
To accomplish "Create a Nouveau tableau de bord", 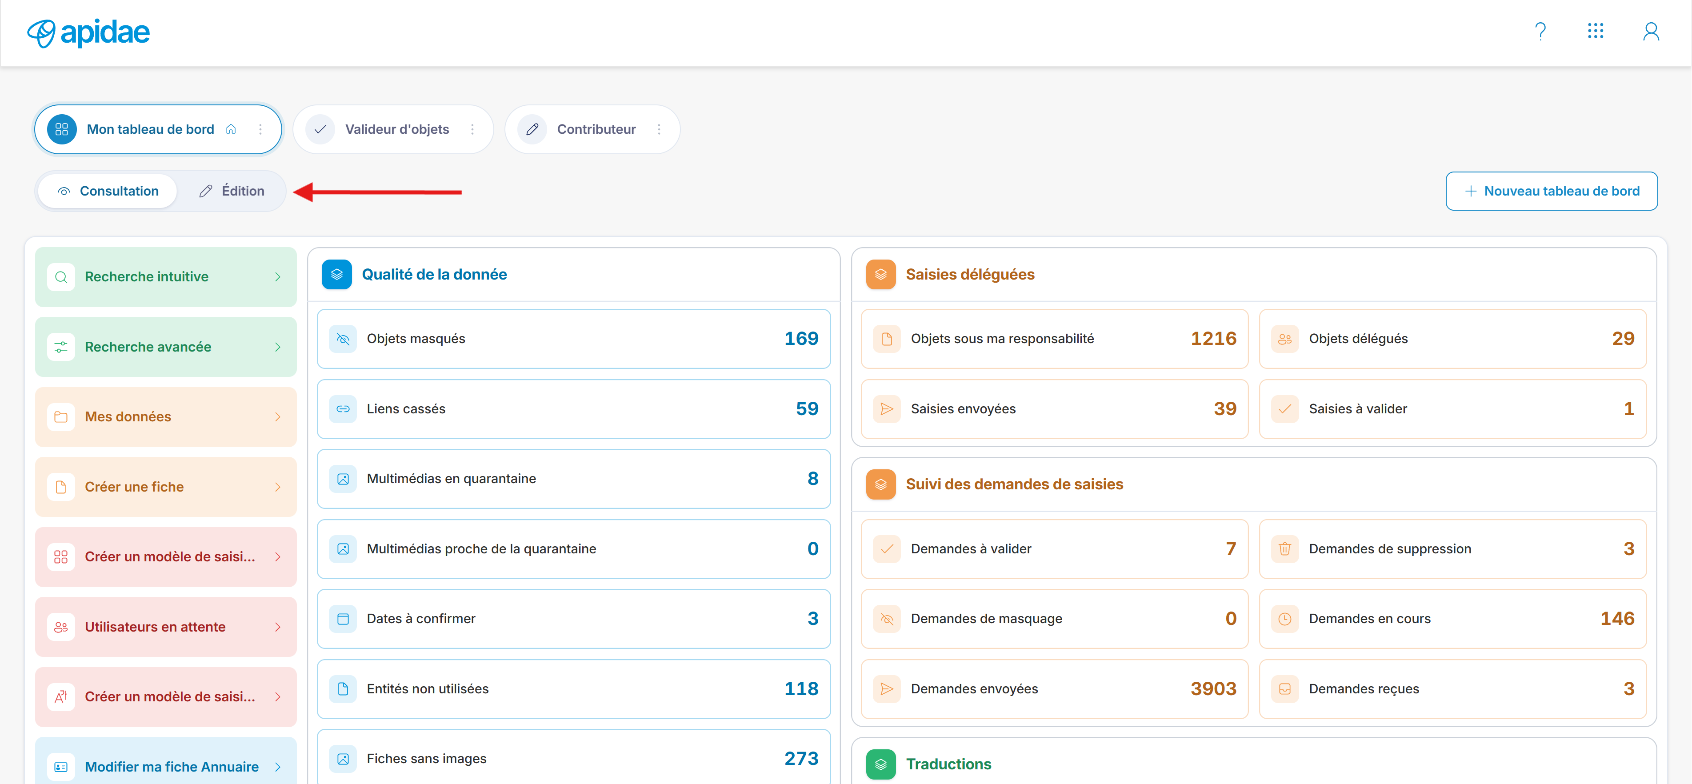I will coord(1552,191).
